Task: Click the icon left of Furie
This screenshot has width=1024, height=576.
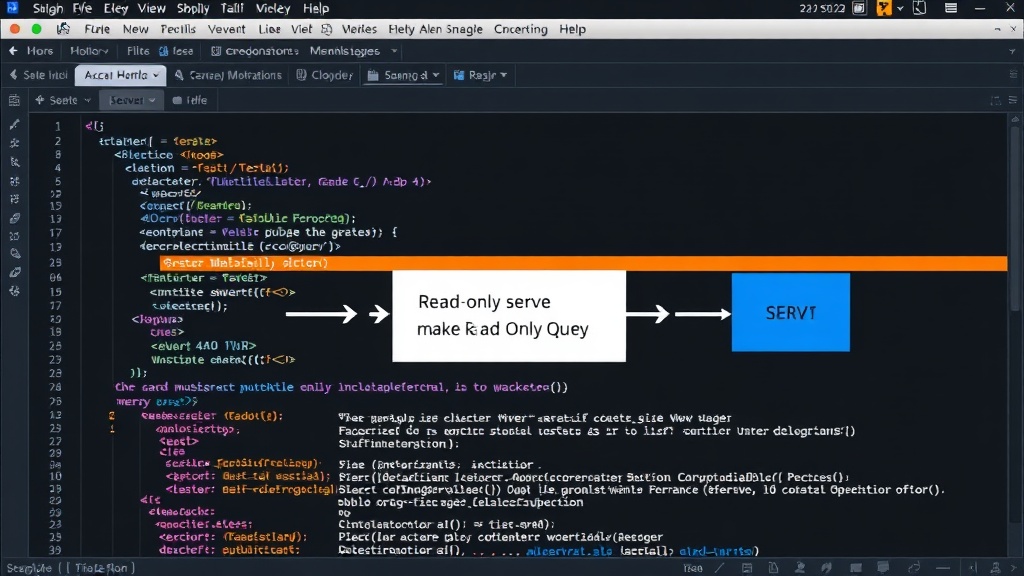Action: (63, 29)
